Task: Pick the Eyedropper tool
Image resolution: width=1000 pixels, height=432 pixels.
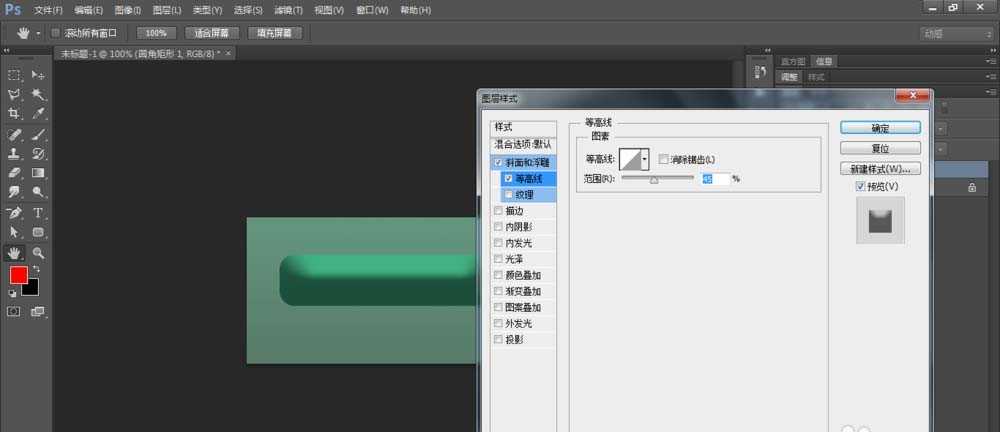Action: 38,114
